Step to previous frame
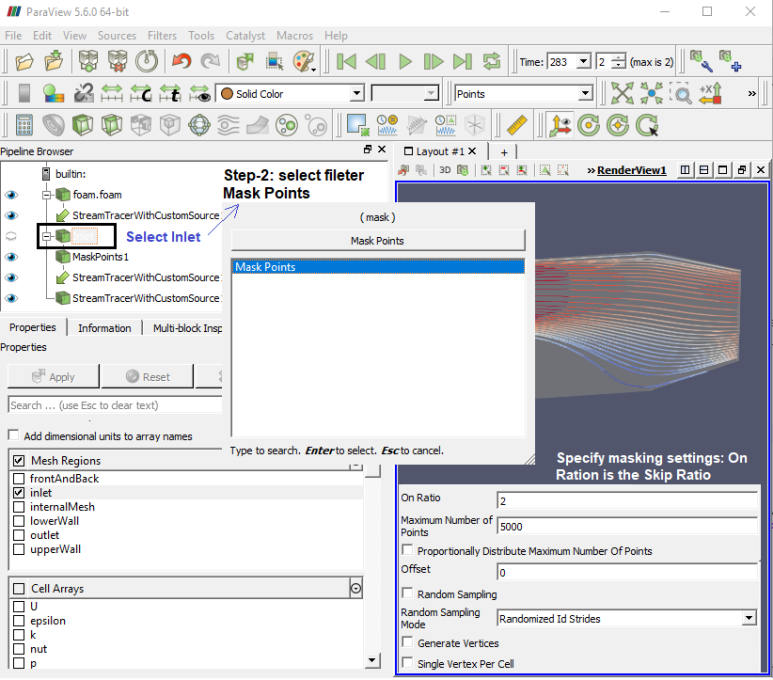The height and width of the screenshot is (680, 773). pyautogui.click(x=375, y=62)
